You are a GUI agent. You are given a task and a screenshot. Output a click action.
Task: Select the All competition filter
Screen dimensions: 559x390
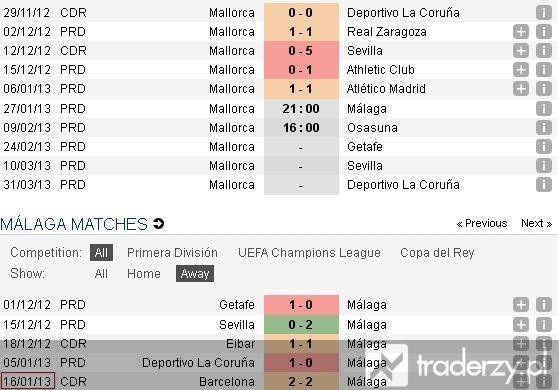101,253
